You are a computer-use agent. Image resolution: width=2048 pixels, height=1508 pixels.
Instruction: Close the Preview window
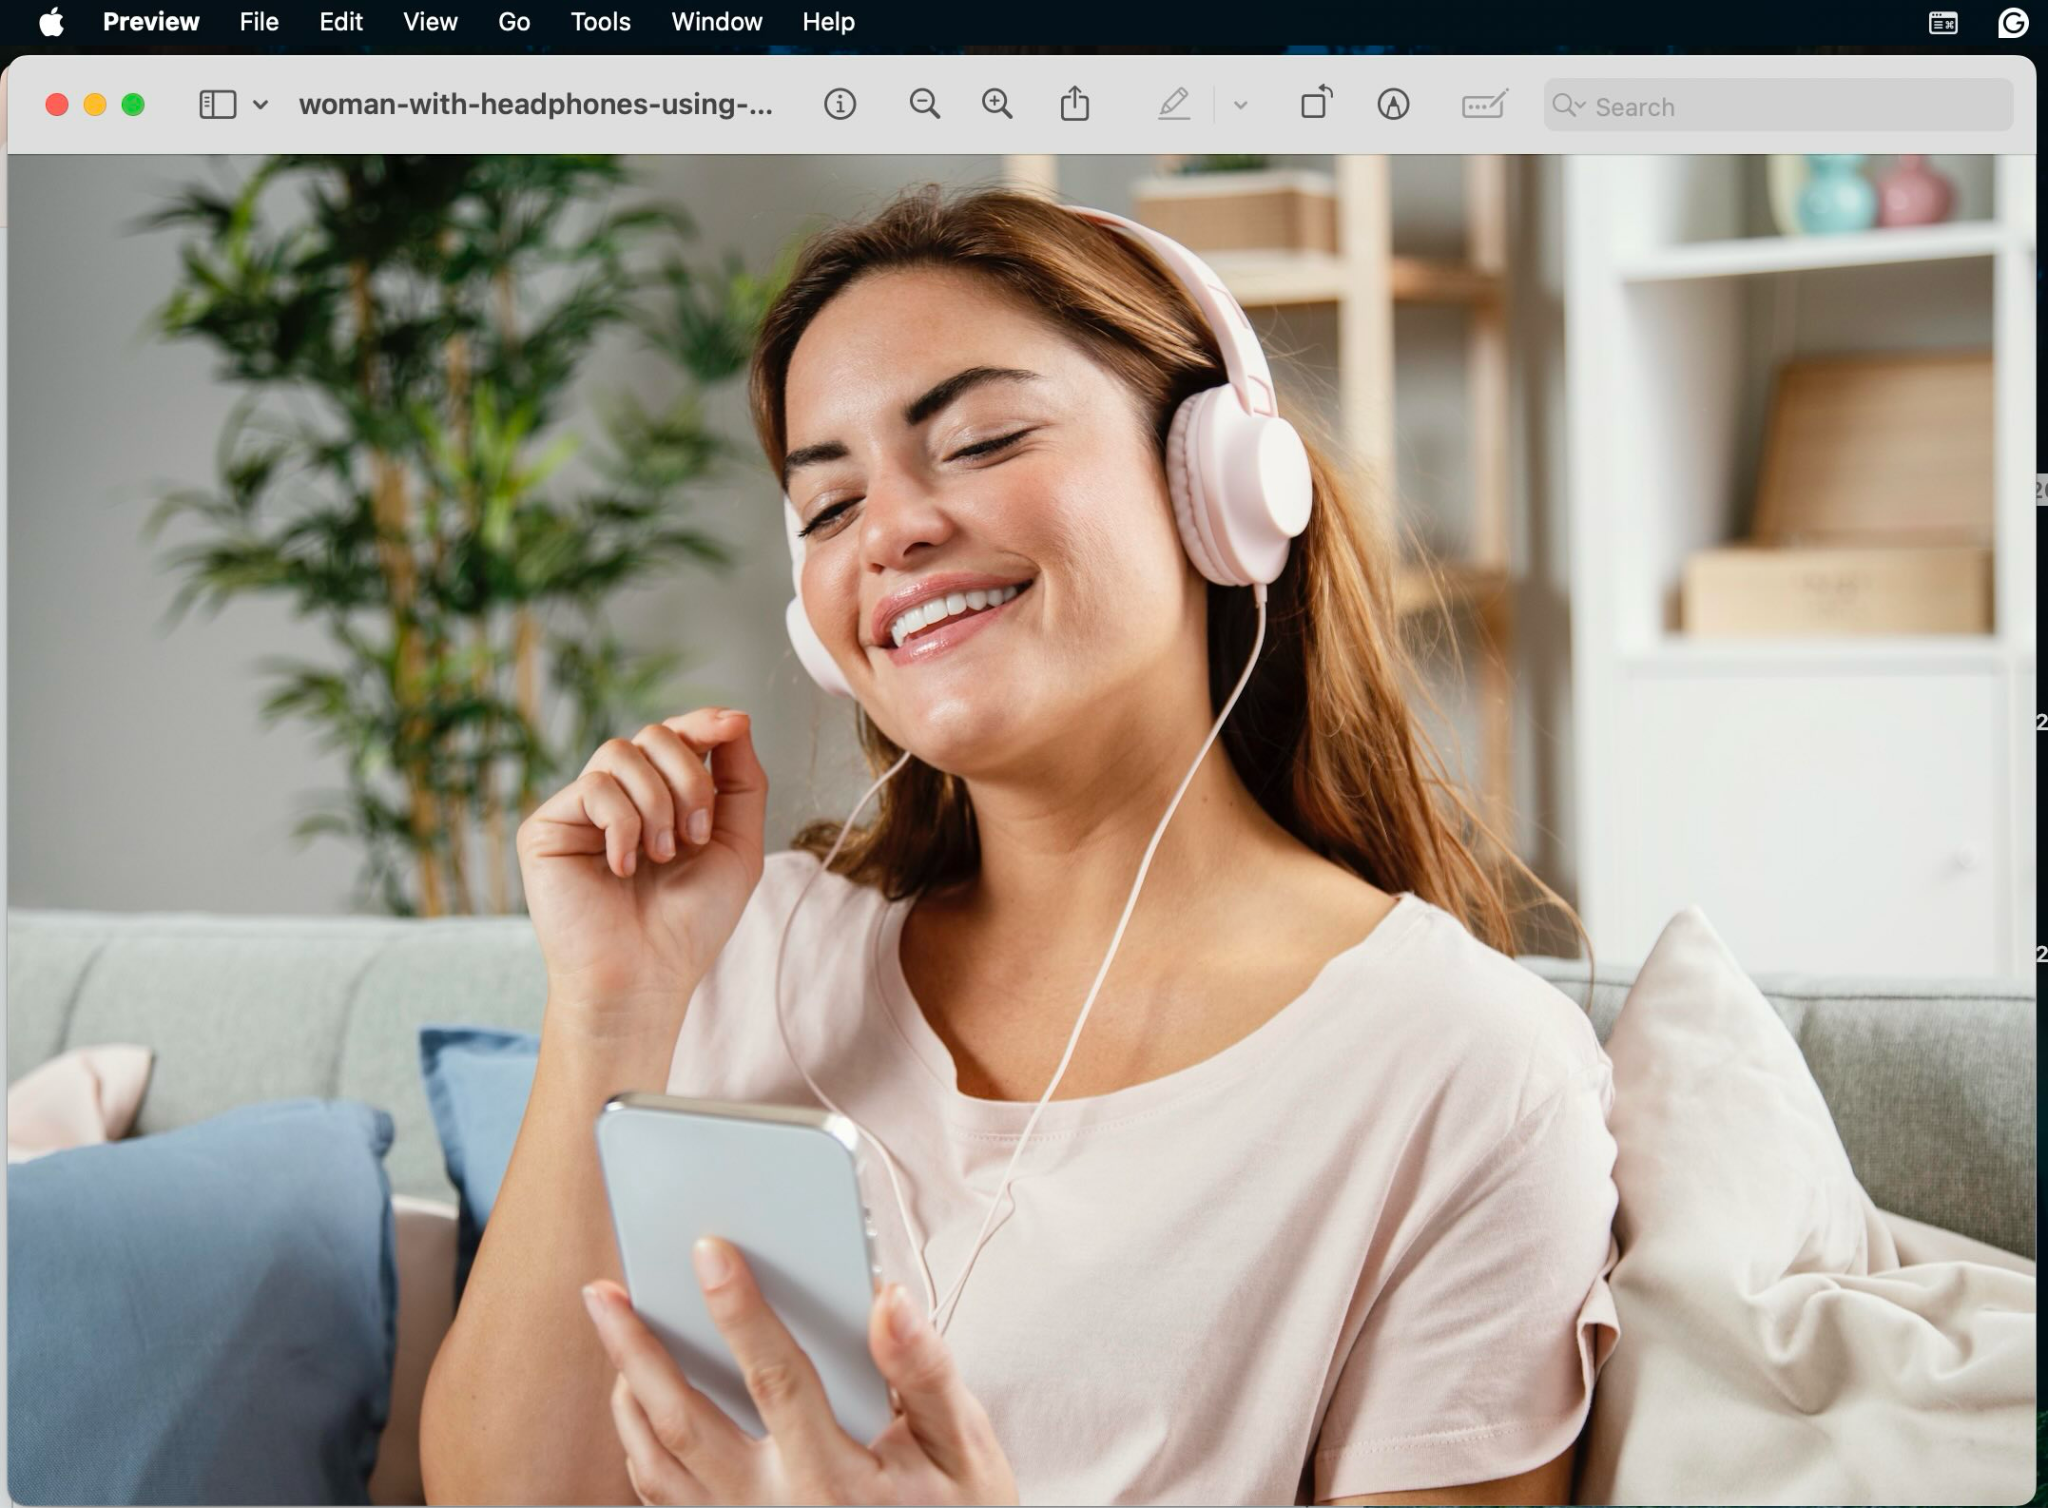coord(57,105)
